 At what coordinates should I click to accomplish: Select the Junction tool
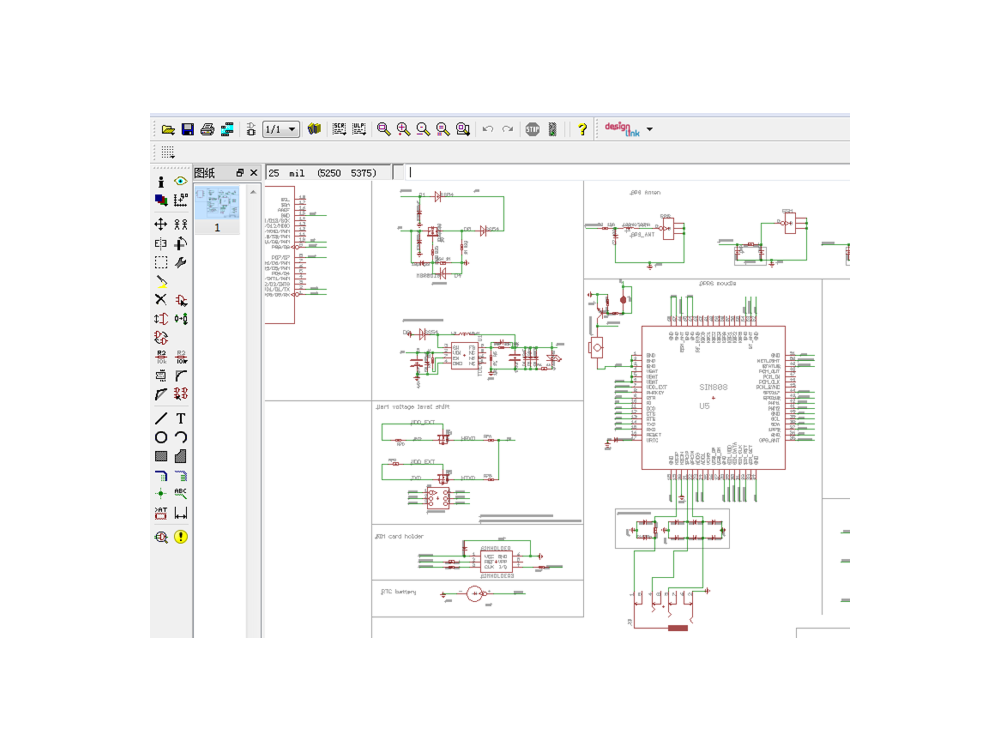tap(161, 494)
